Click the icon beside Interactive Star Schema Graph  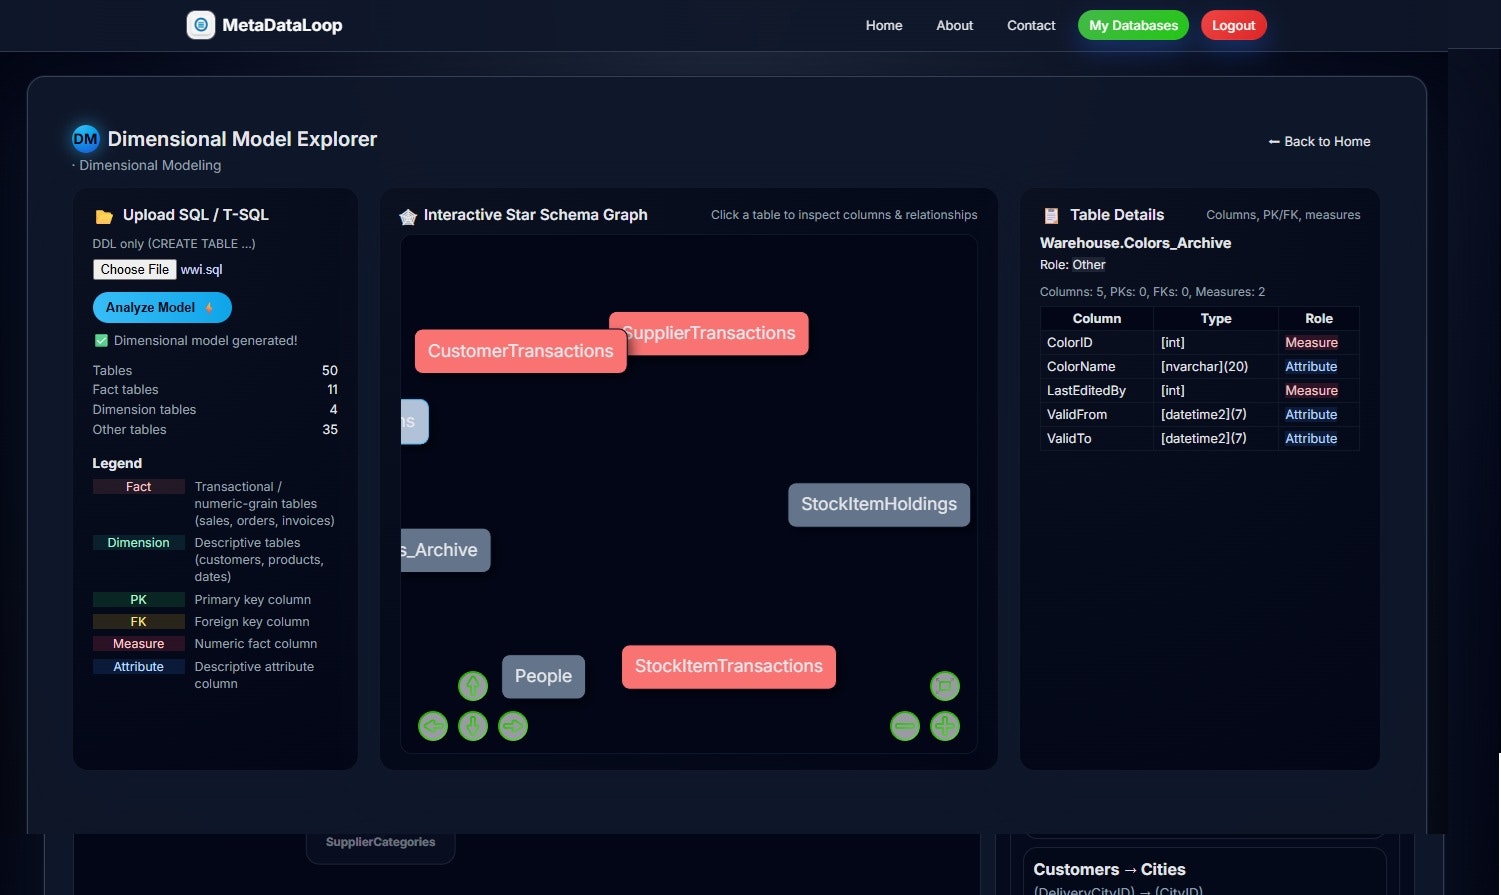pyautogui.click(x=408, y=215)
